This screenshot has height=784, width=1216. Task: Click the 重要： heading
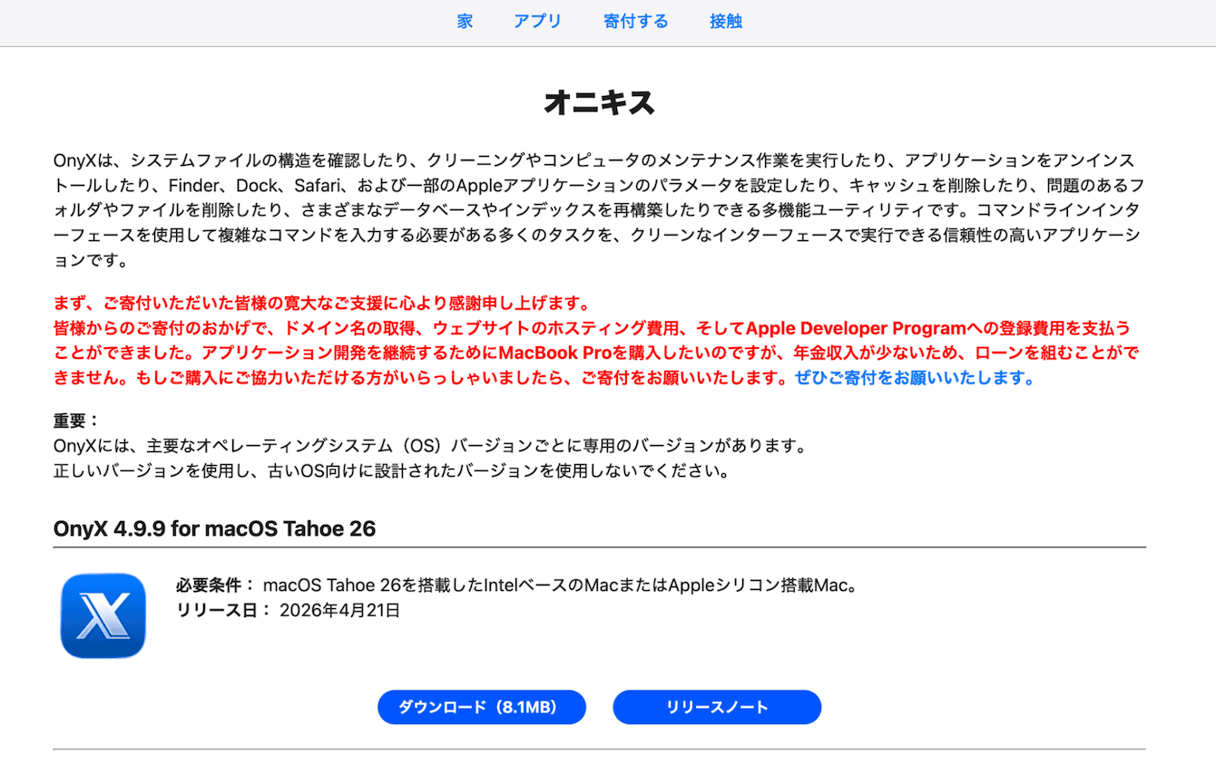click(x=77, y=421)
